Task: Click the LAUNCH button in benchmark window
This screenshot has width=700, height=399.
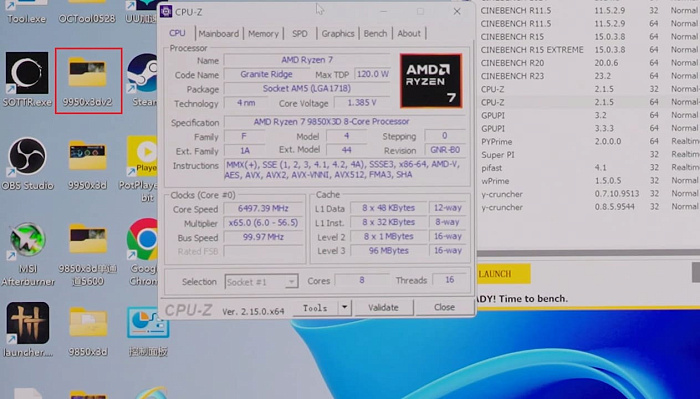Action: [x=504, y=274]
